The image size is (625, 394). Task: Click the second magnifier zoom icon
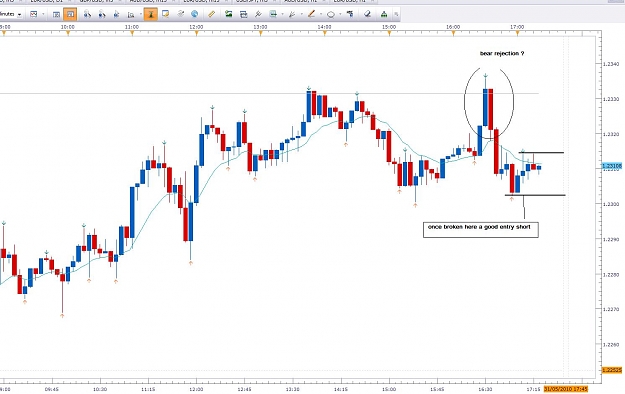click(x=102, y=15)
